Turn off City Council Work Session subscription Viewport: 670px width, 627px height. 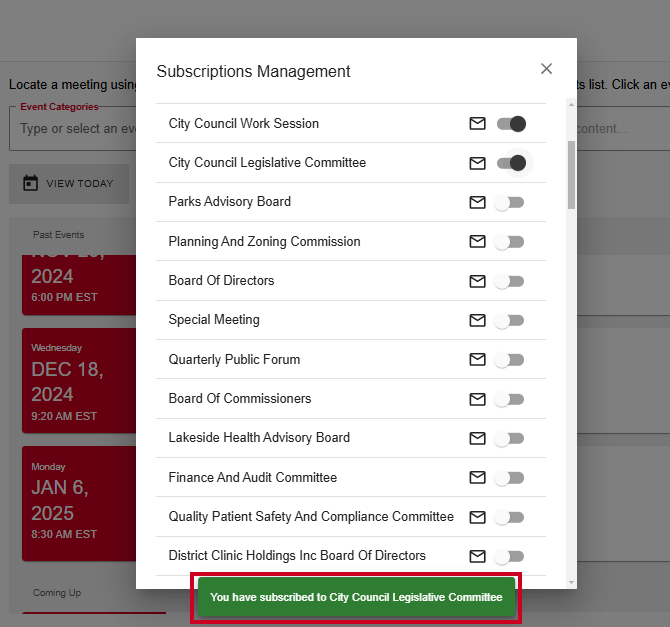point(511,124)
